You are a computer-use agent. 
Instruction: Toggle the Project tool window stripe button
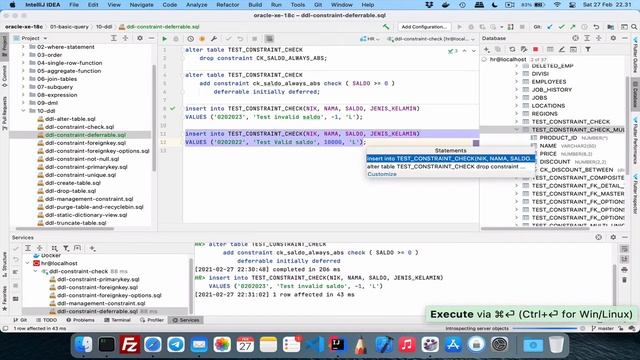point(4,46)
